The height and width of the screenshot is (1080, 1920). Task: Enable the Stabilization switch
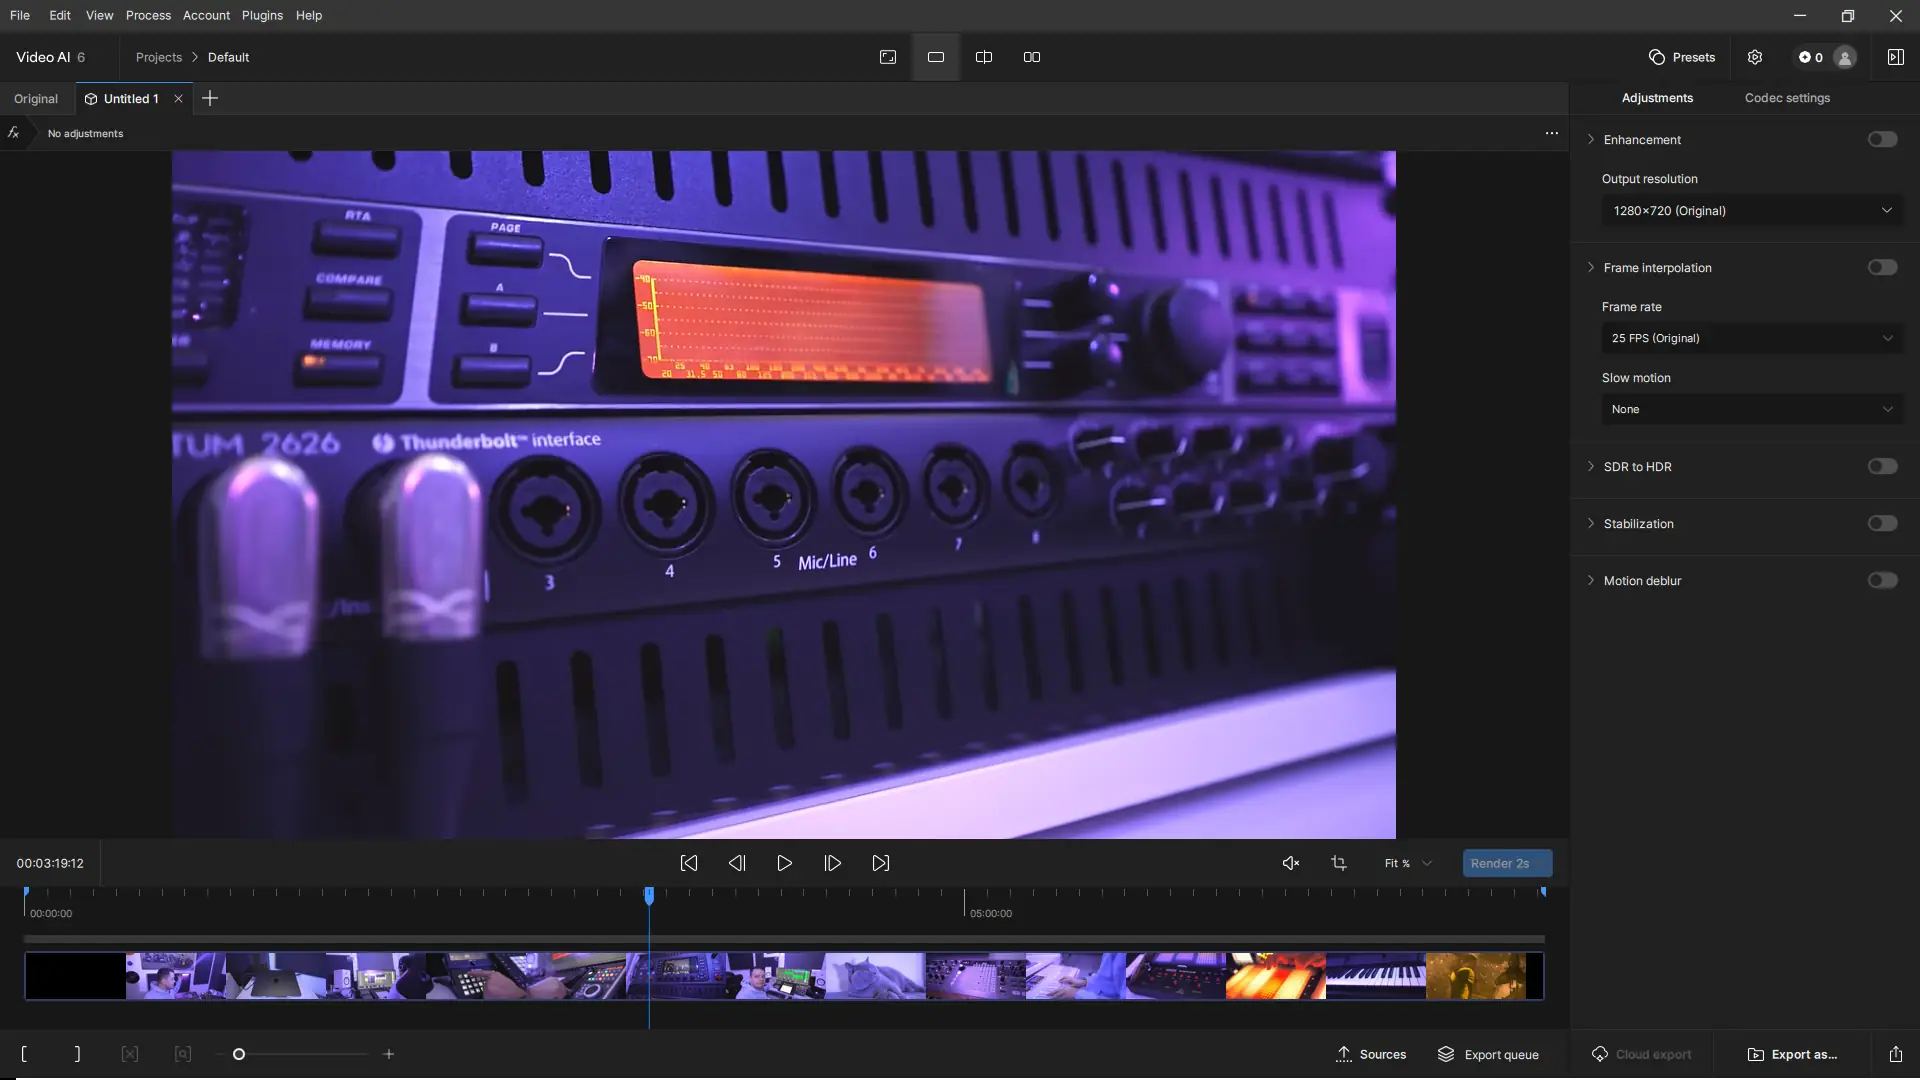pyautogui.click(x=1882, y=523)
